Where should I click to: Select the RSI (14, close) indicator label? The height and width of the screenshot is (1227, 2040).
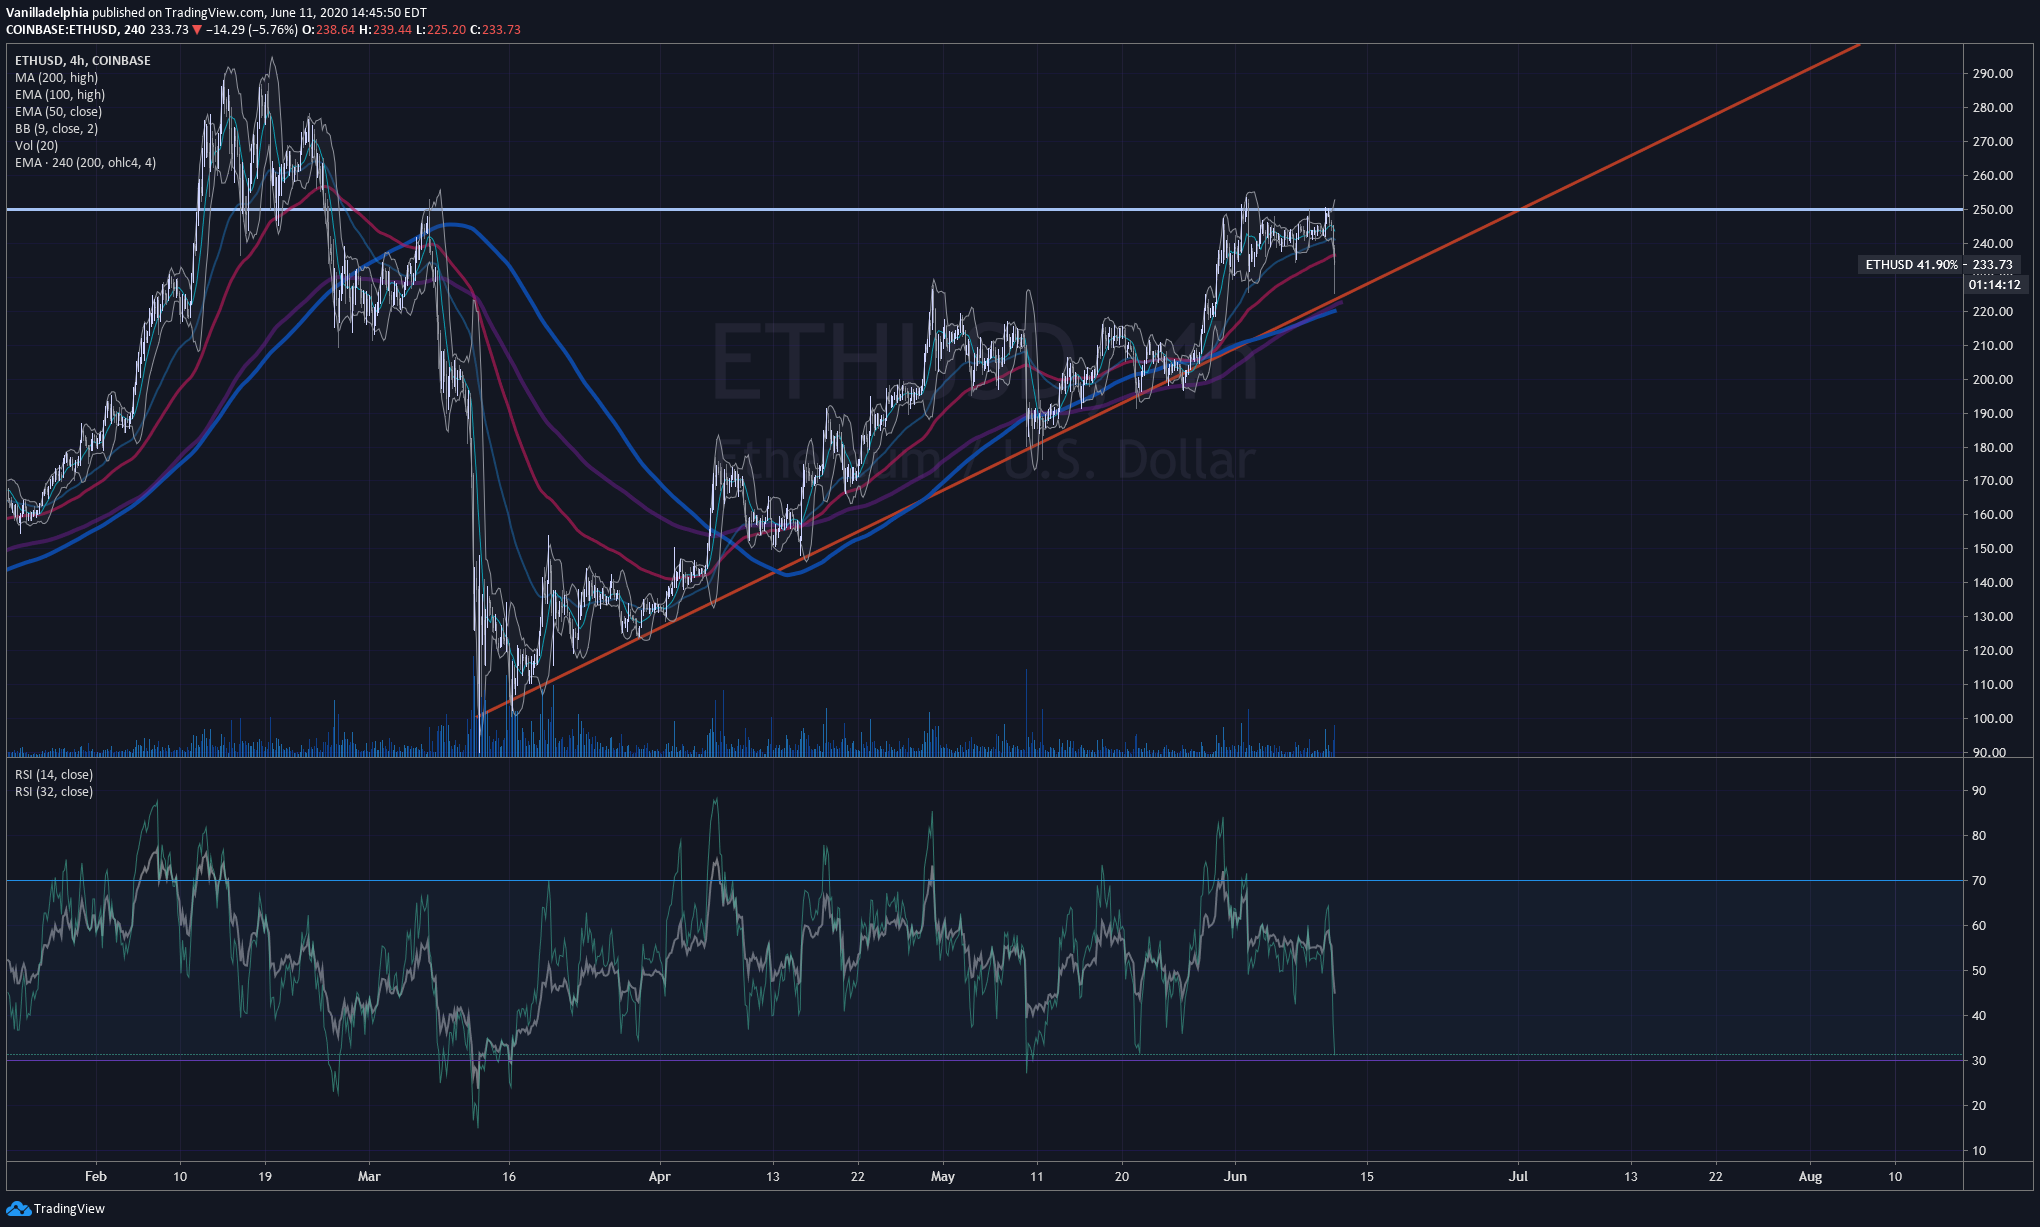click(54, 775)
